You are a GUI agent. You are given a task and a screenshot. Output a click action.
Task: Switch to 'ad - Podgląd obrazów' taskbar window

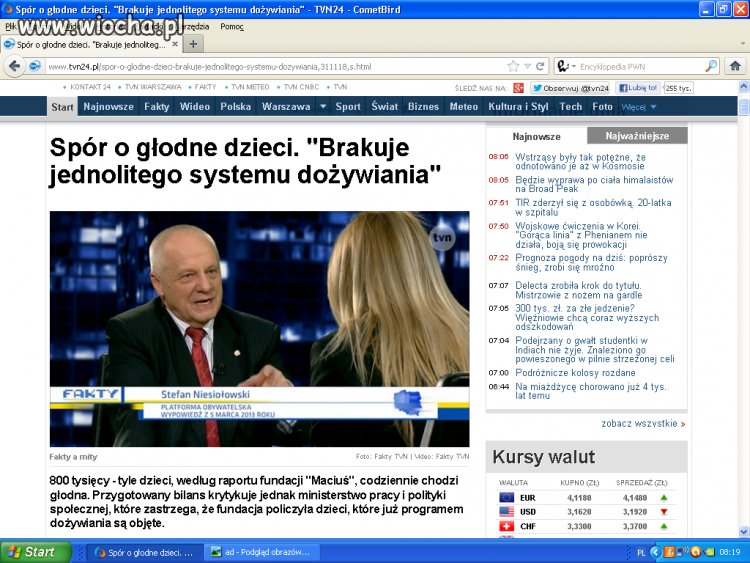(x=263, y=552)
